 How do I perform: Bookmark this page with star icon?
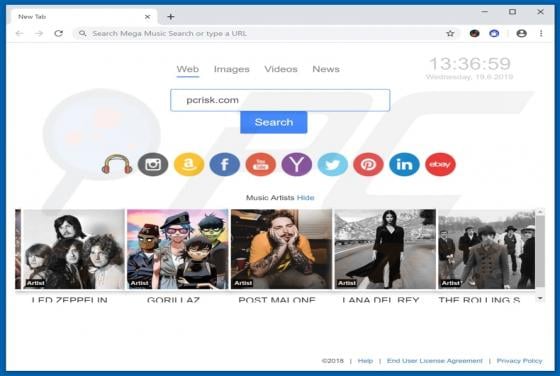(450, 34)
